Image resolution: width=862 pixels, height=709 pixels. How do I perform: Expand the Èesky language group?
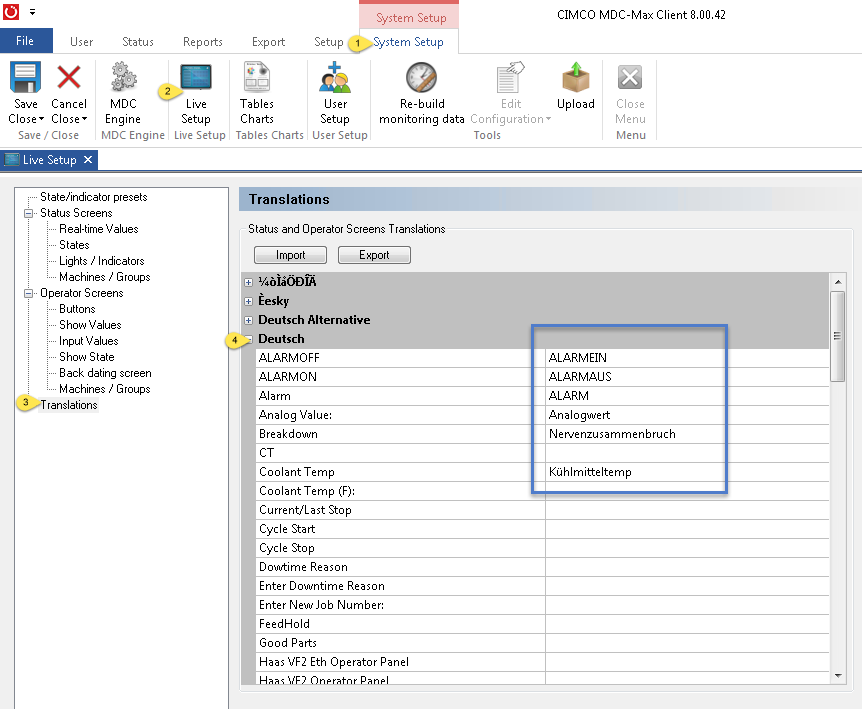coord(248,301)
